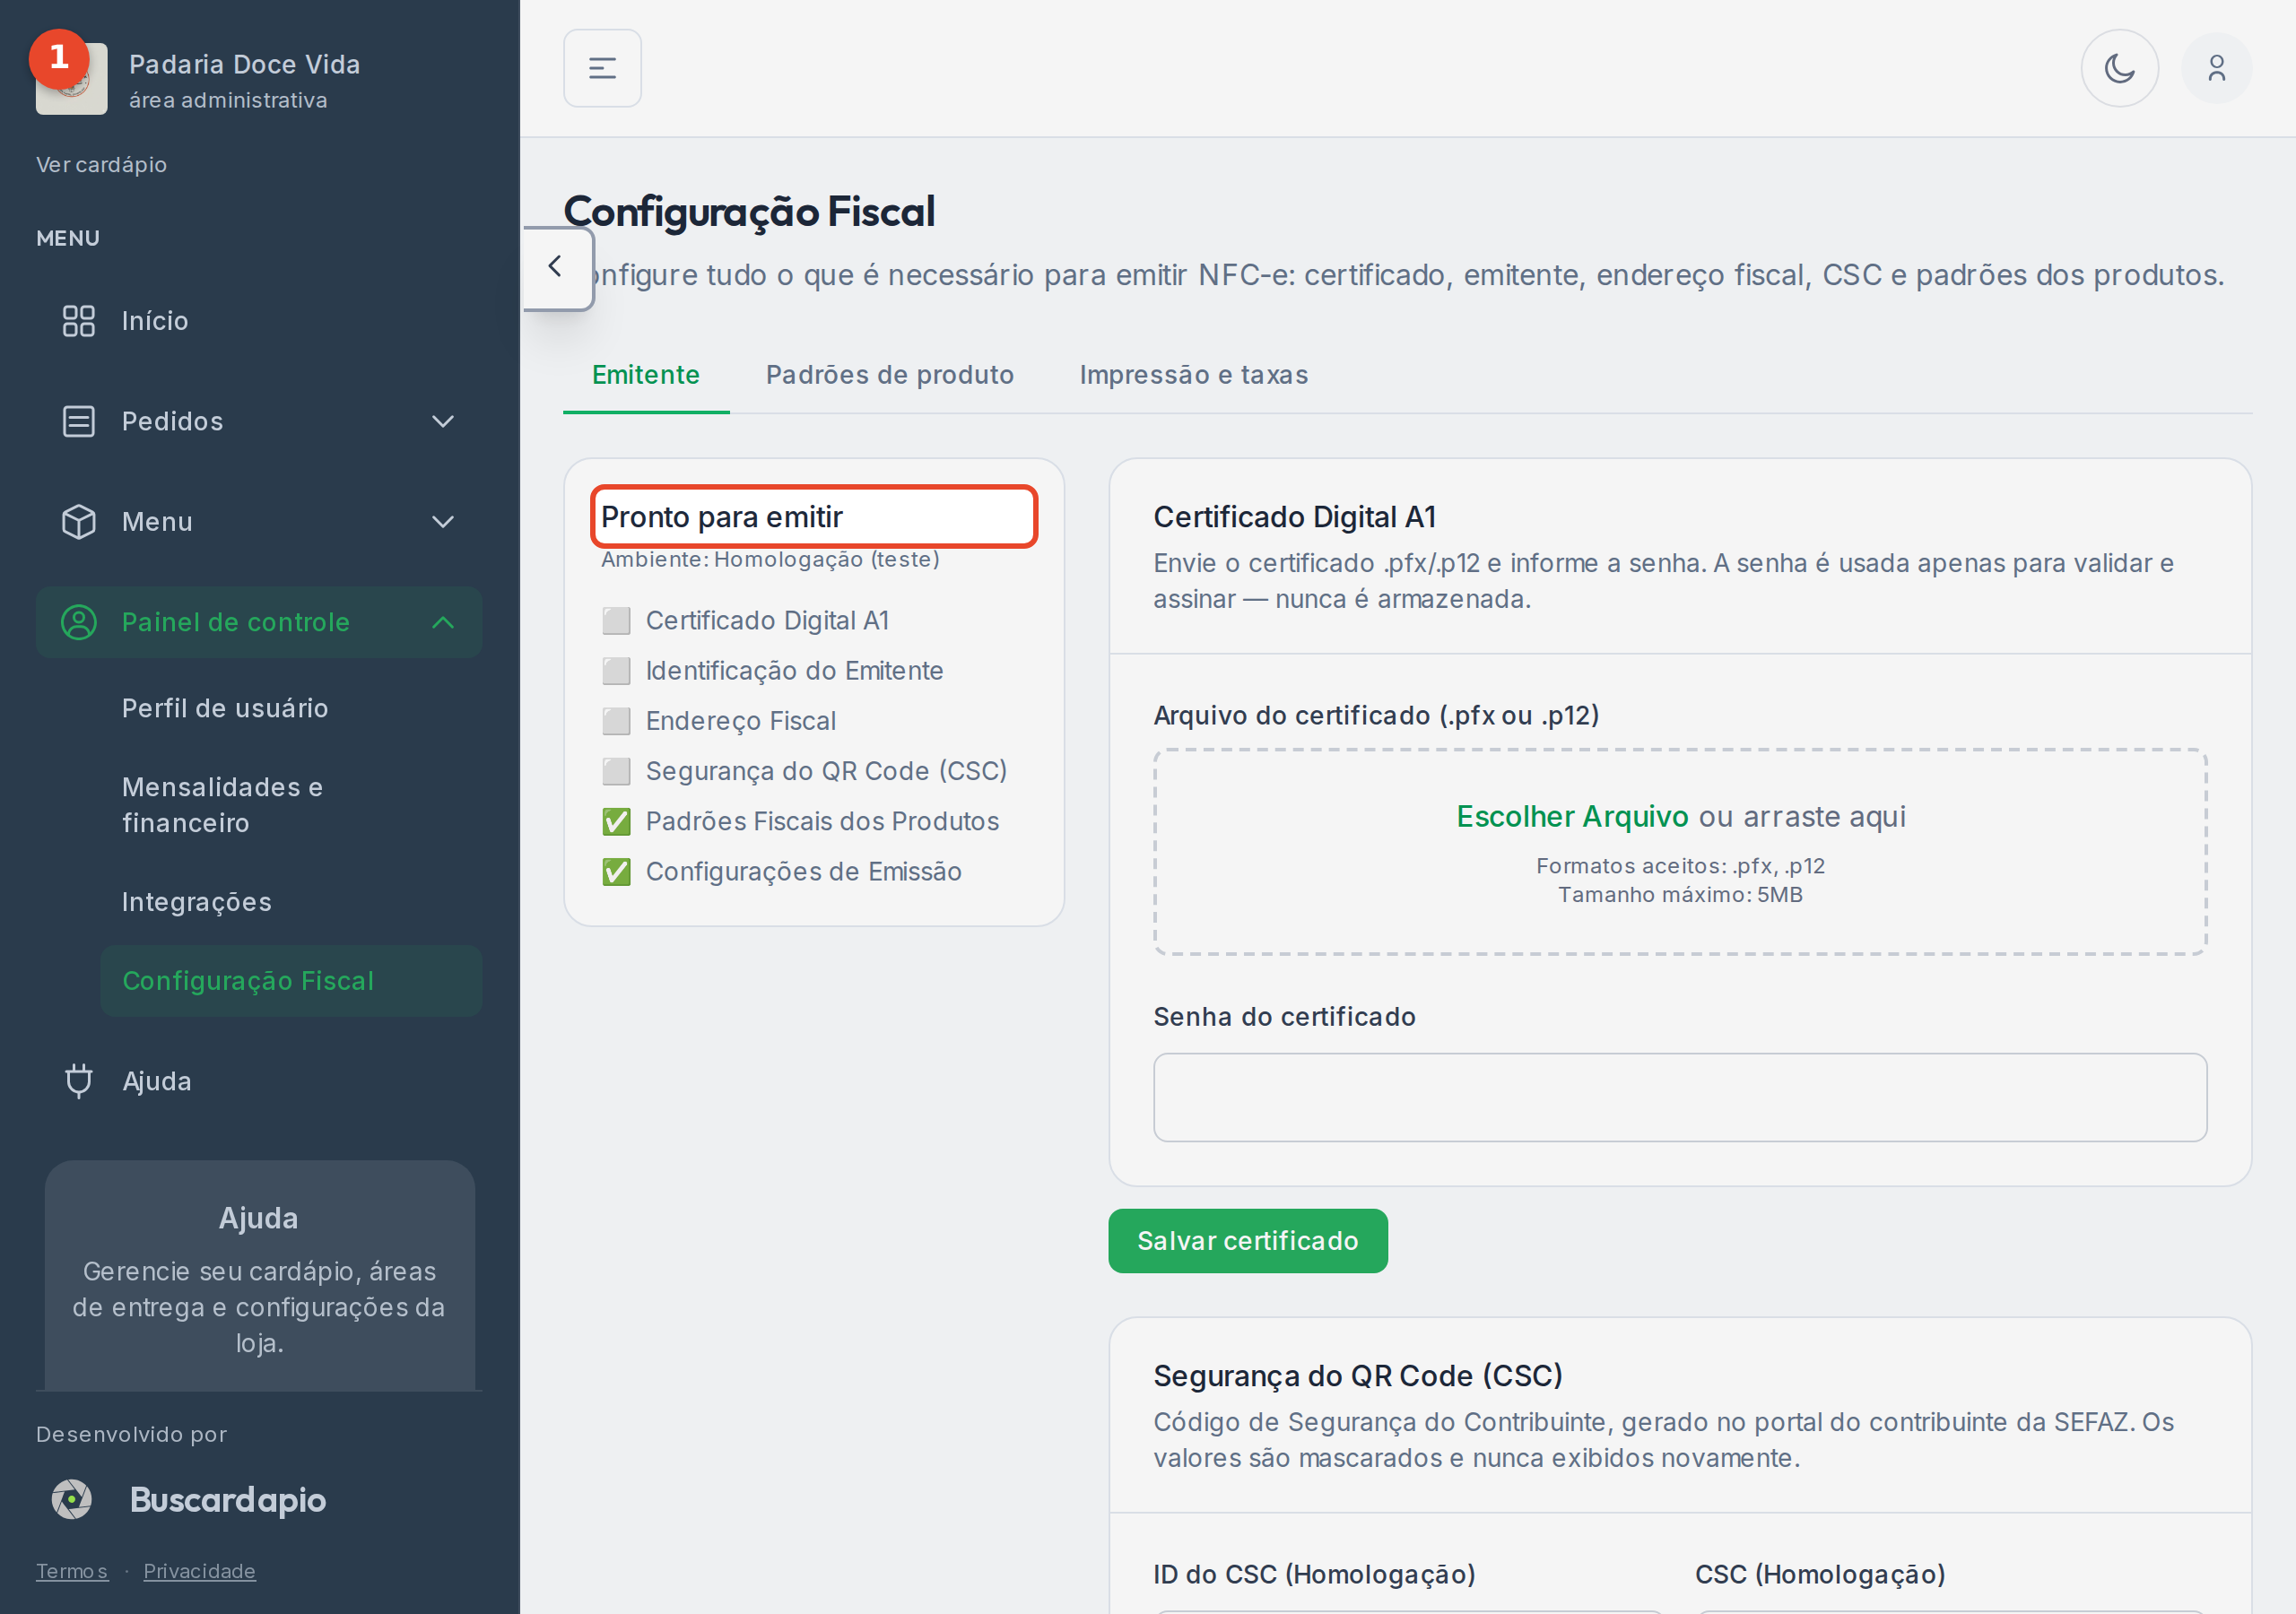Click the Padaria Doce Vida store name
This screenshot has width=2296, height=1614.
coord(244,64)
